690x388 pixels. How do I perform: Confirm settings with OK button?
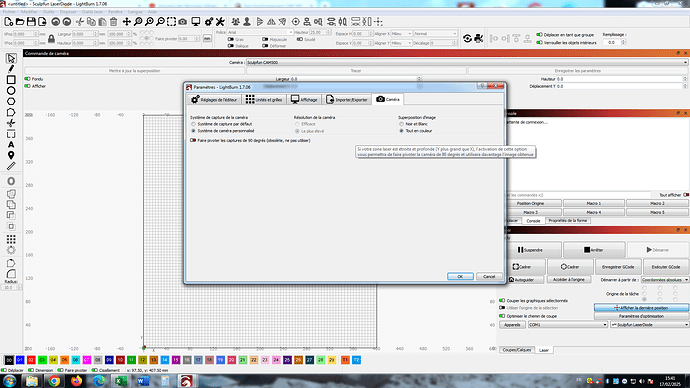460,276
